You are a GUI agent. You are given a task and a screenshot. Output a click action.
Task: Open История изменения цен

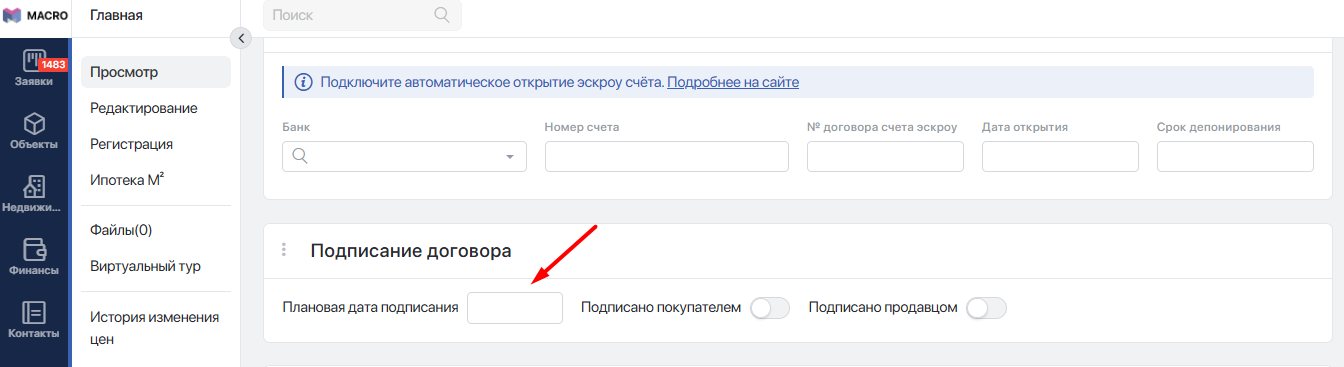point(154,328)
